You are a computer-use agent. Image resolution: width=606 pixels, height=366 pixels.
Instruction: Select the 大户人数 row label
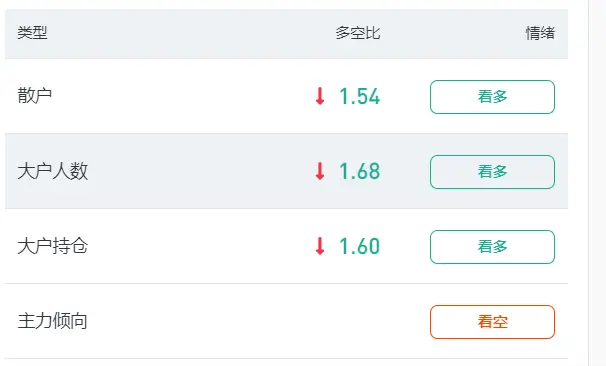coord(53,171)
